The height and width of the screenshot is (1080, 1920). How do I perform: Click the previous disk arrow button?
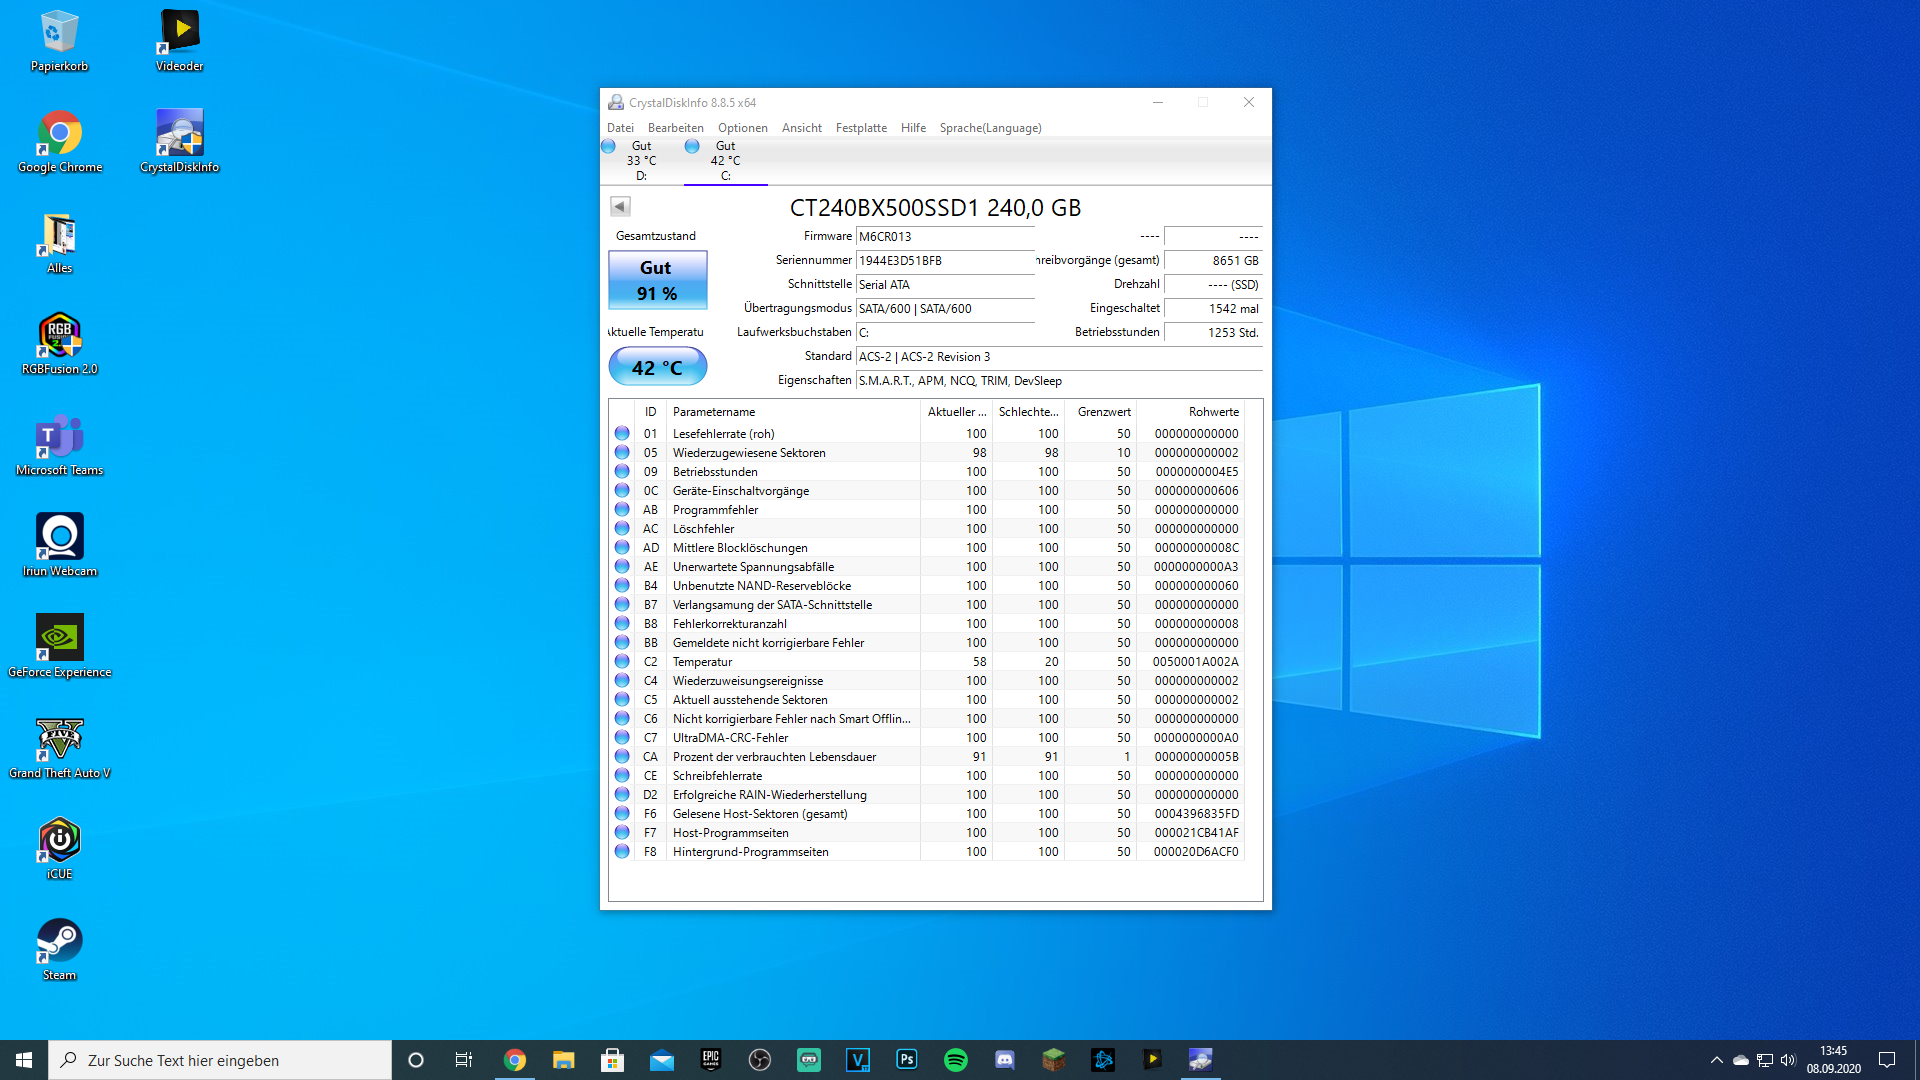click(x=620, y=206)
